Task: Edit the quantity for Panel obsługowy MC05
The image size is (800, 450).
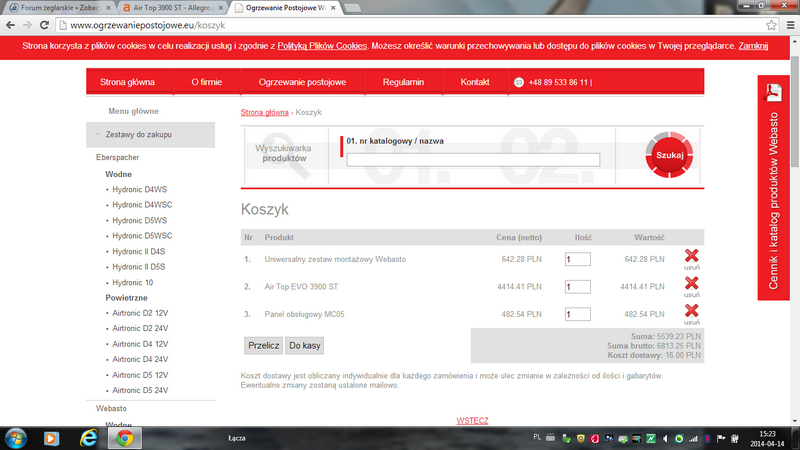Action: coord(578,314)
